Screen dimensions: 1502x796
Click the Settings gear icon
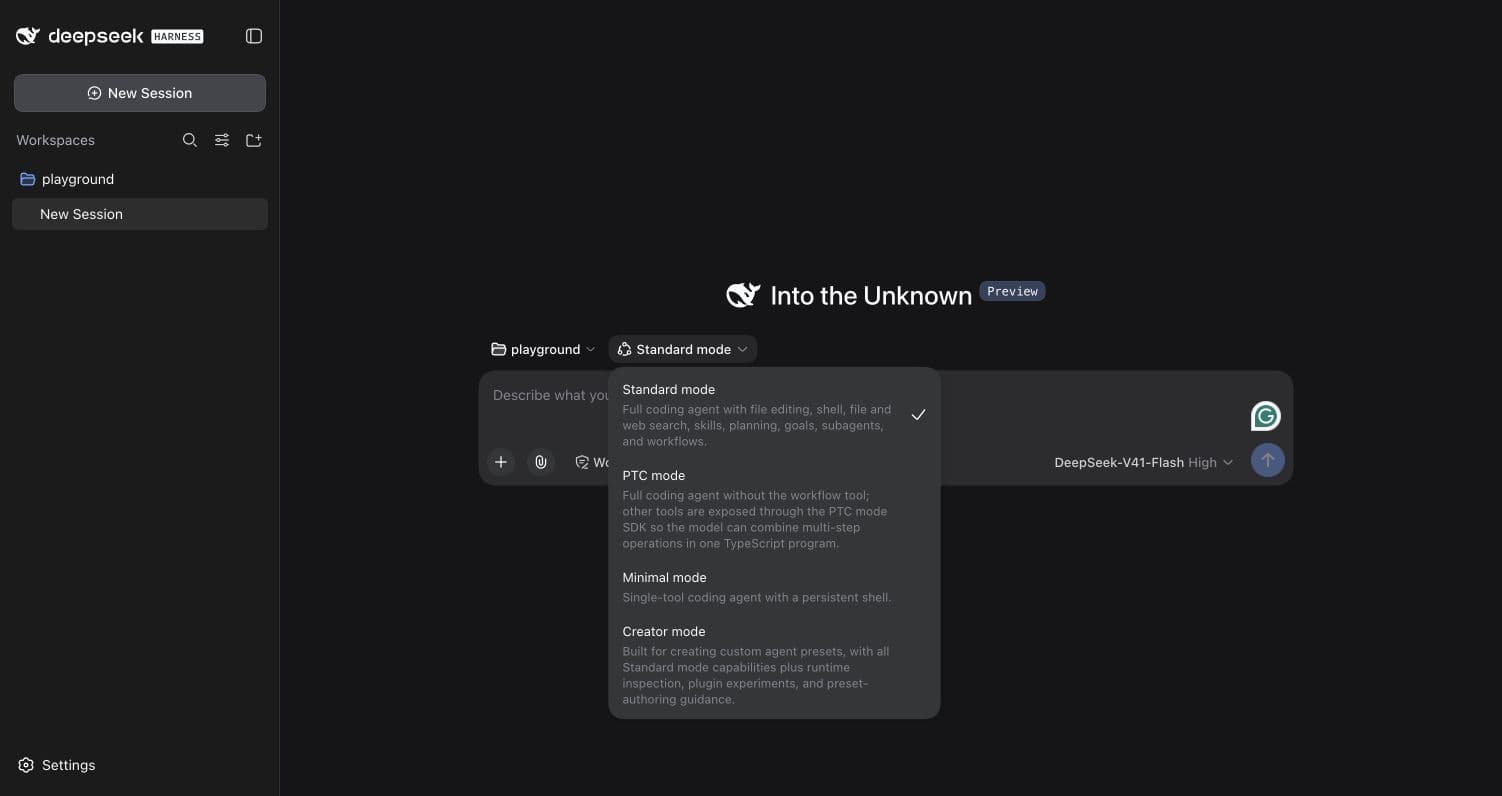coord(26,765)
